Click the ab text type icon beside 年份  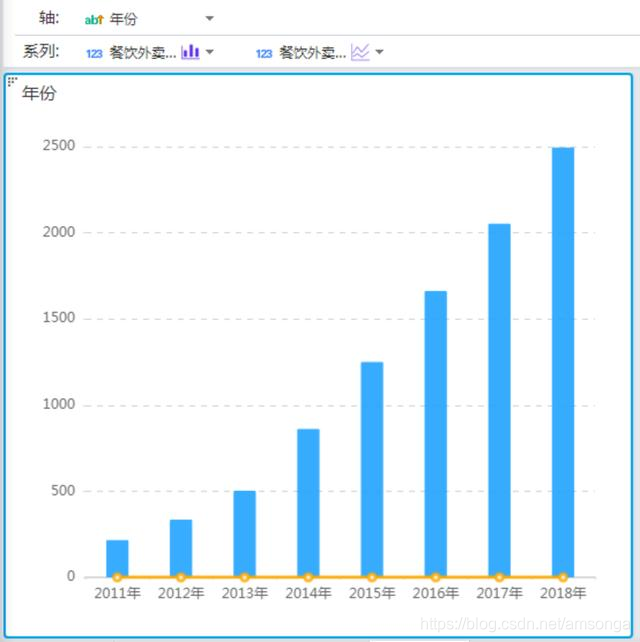coord(94,19)
